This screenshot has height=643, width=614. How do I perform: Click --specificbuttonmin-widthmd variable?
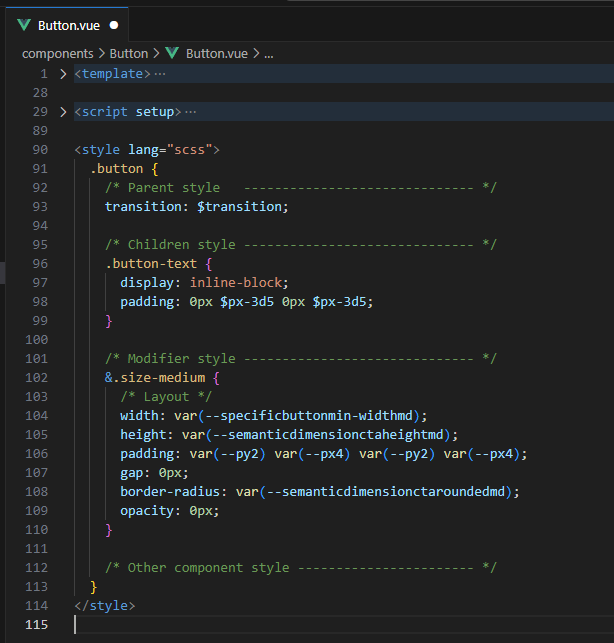point(309,416)
